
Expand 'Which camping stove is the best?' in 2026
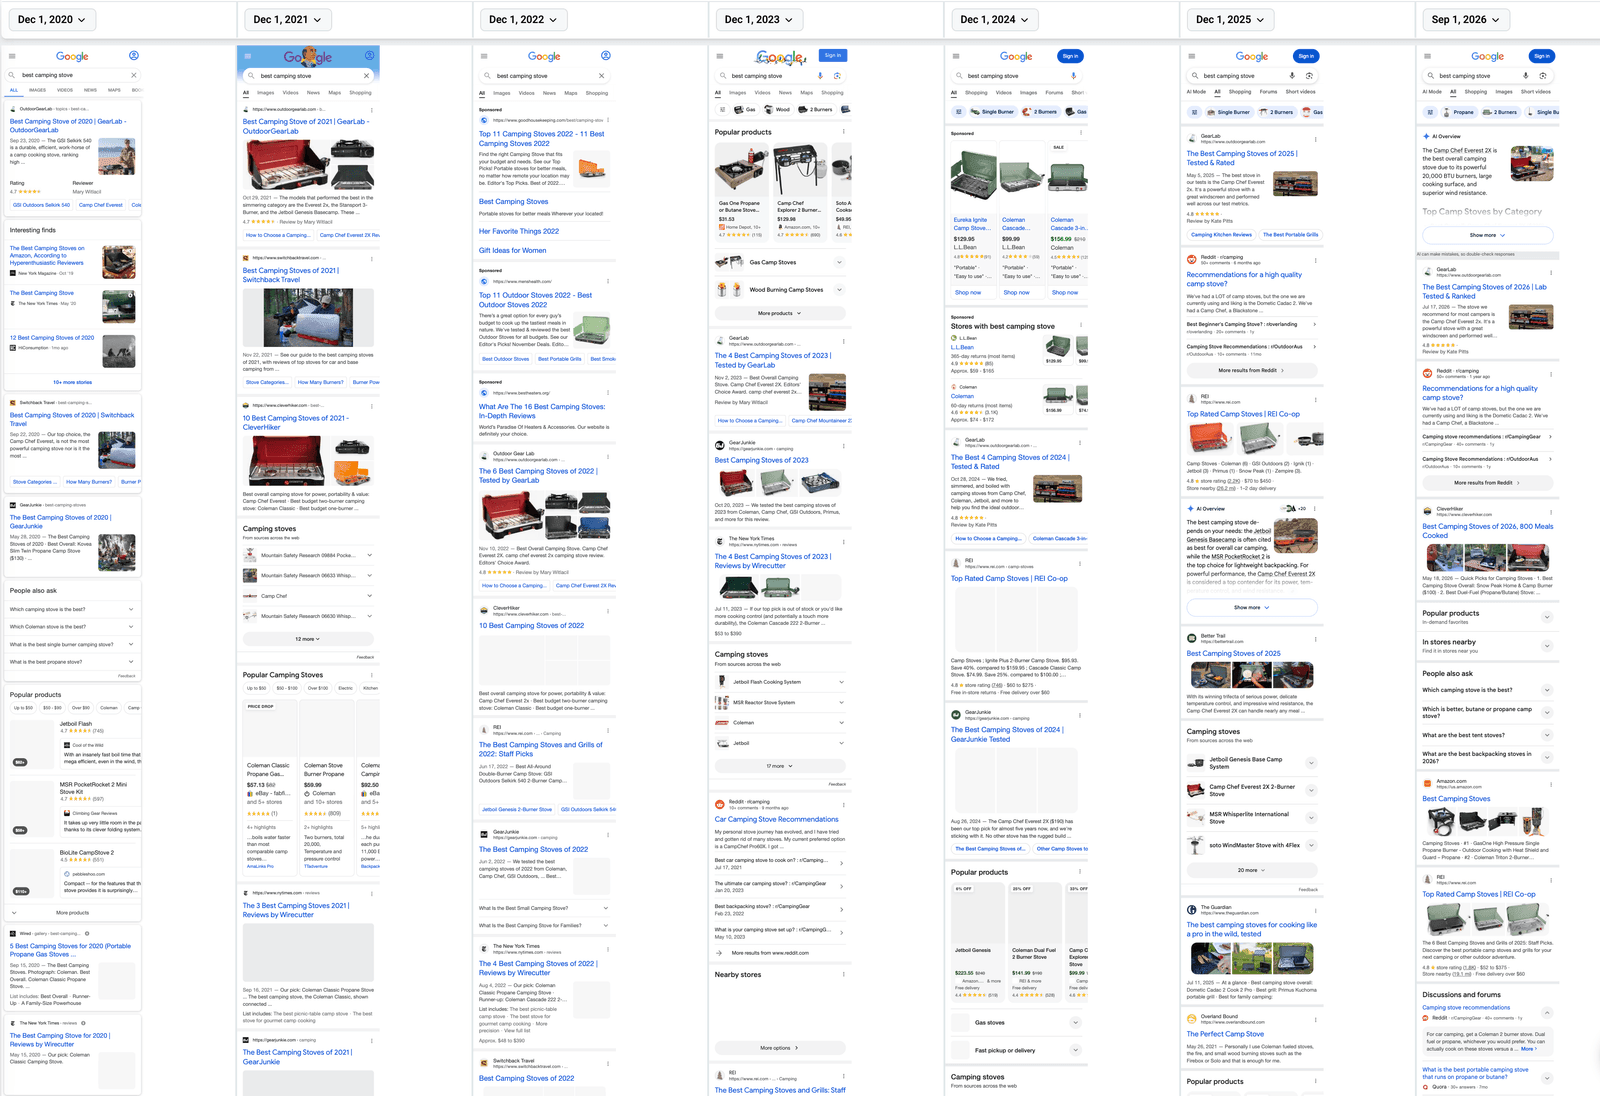pos(1488,690)
